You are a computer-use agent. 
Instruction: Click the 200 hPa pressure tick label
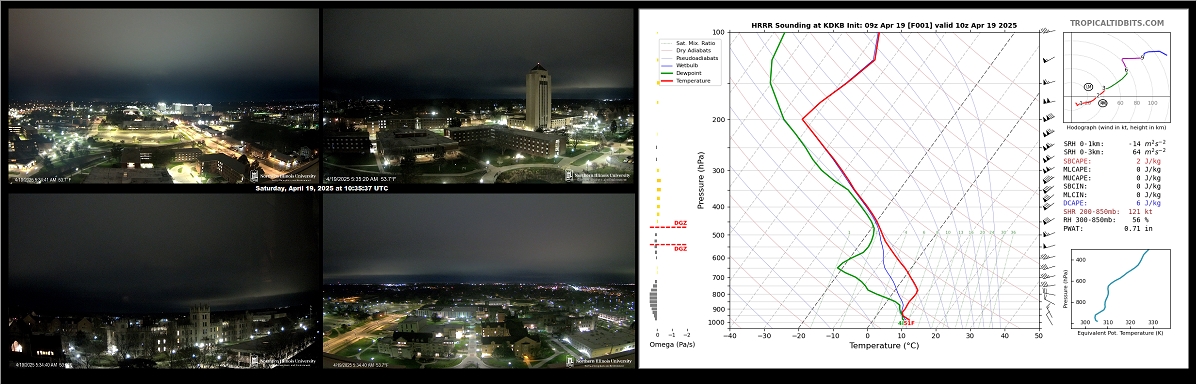pyautogui.click(x=719, y=120)
